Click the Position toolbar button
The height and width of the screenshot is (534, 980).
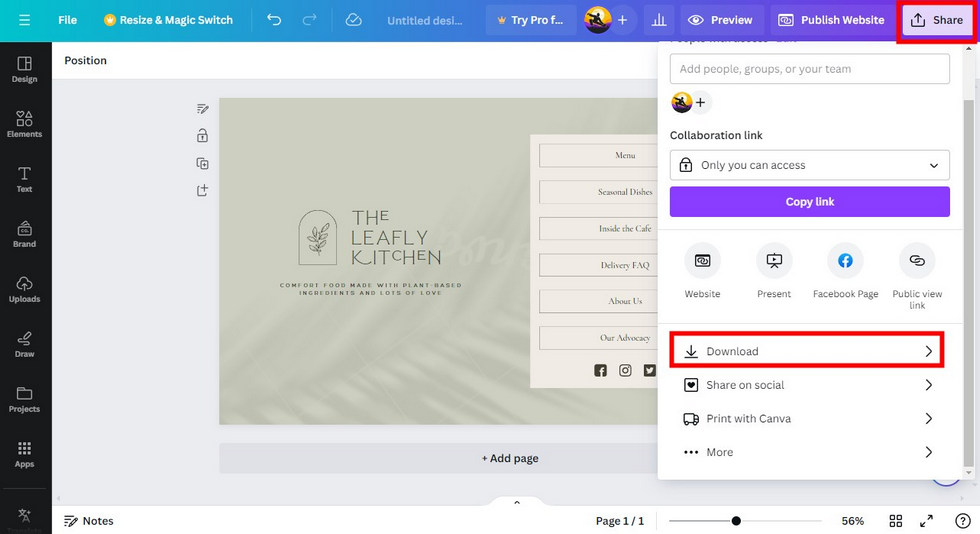tap(86, 60)
